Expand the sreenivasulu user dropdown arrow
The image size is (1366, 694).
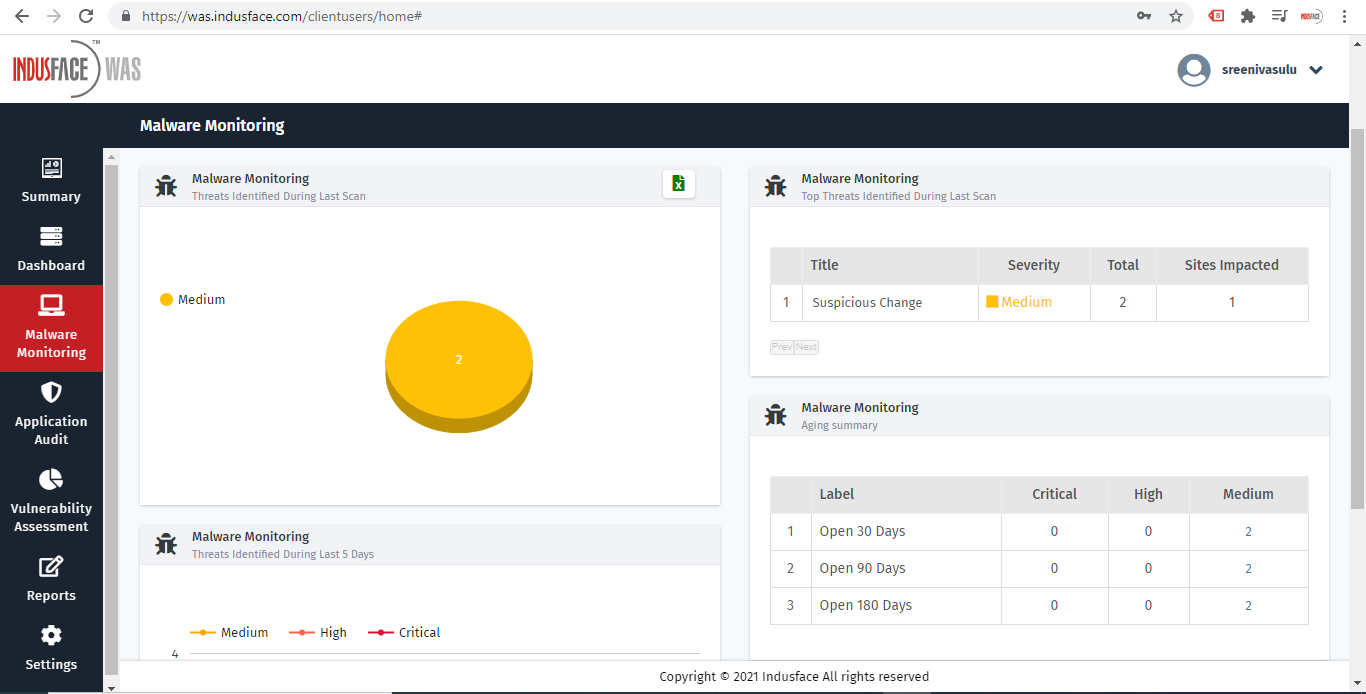[1316, 70]
